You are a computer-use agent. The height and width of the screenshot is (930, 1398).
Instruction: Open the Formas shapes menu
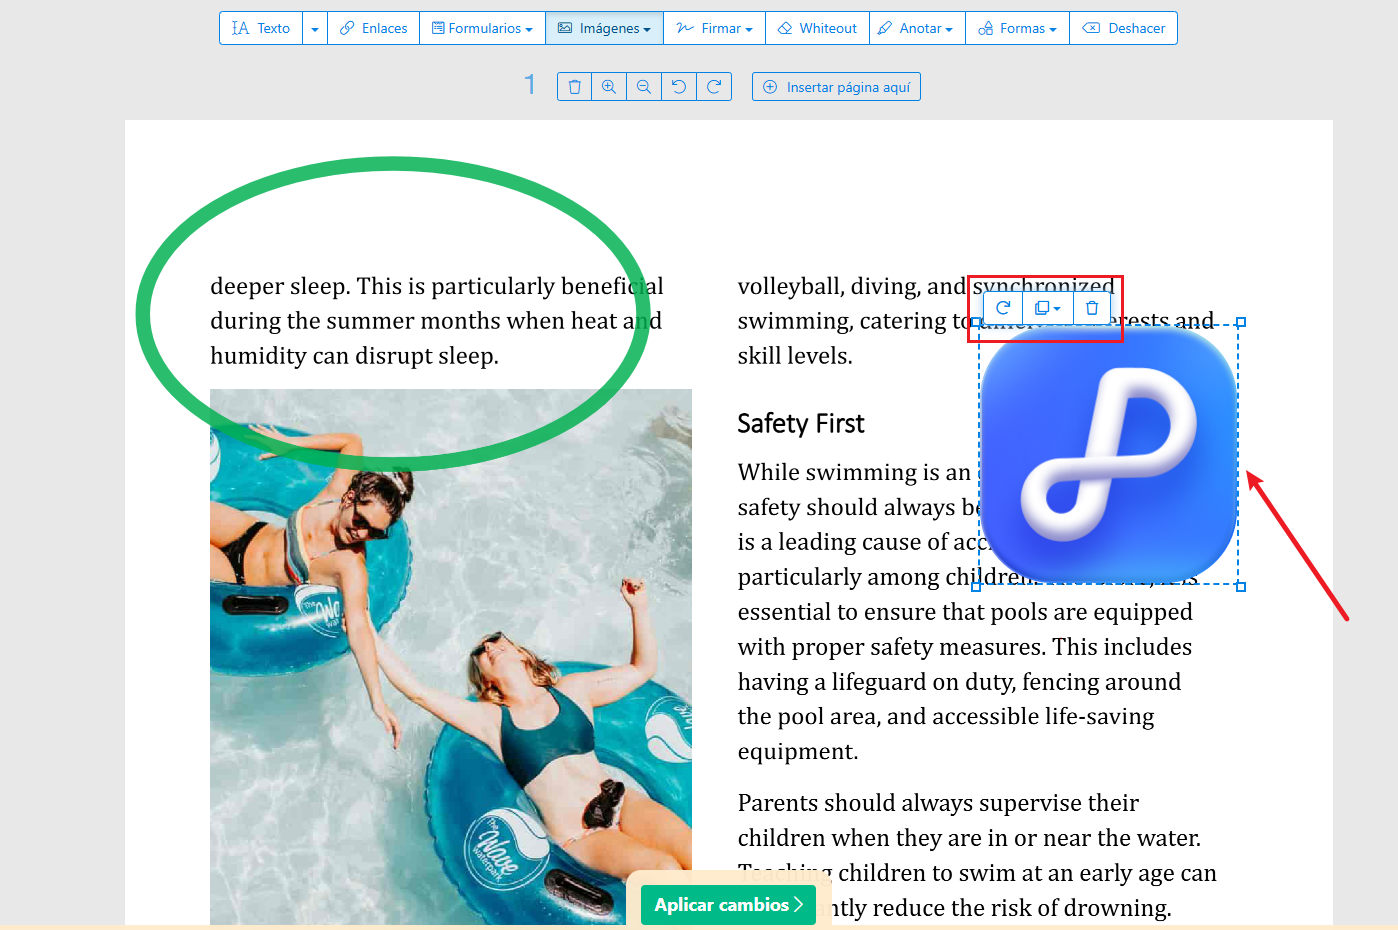click(1018, 29)
